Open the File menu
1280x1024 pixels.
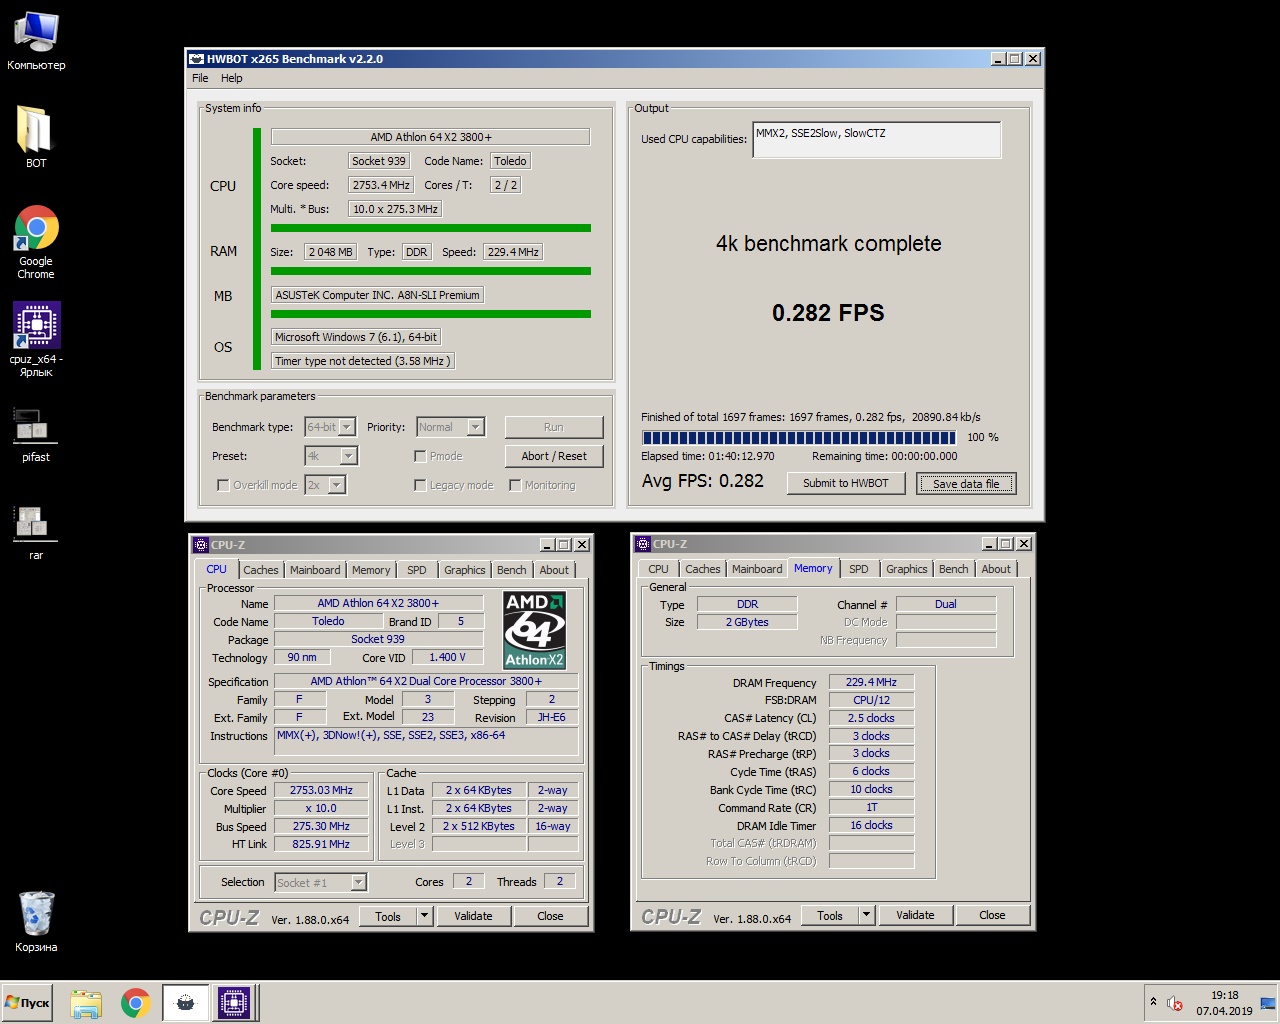(200, 78)
